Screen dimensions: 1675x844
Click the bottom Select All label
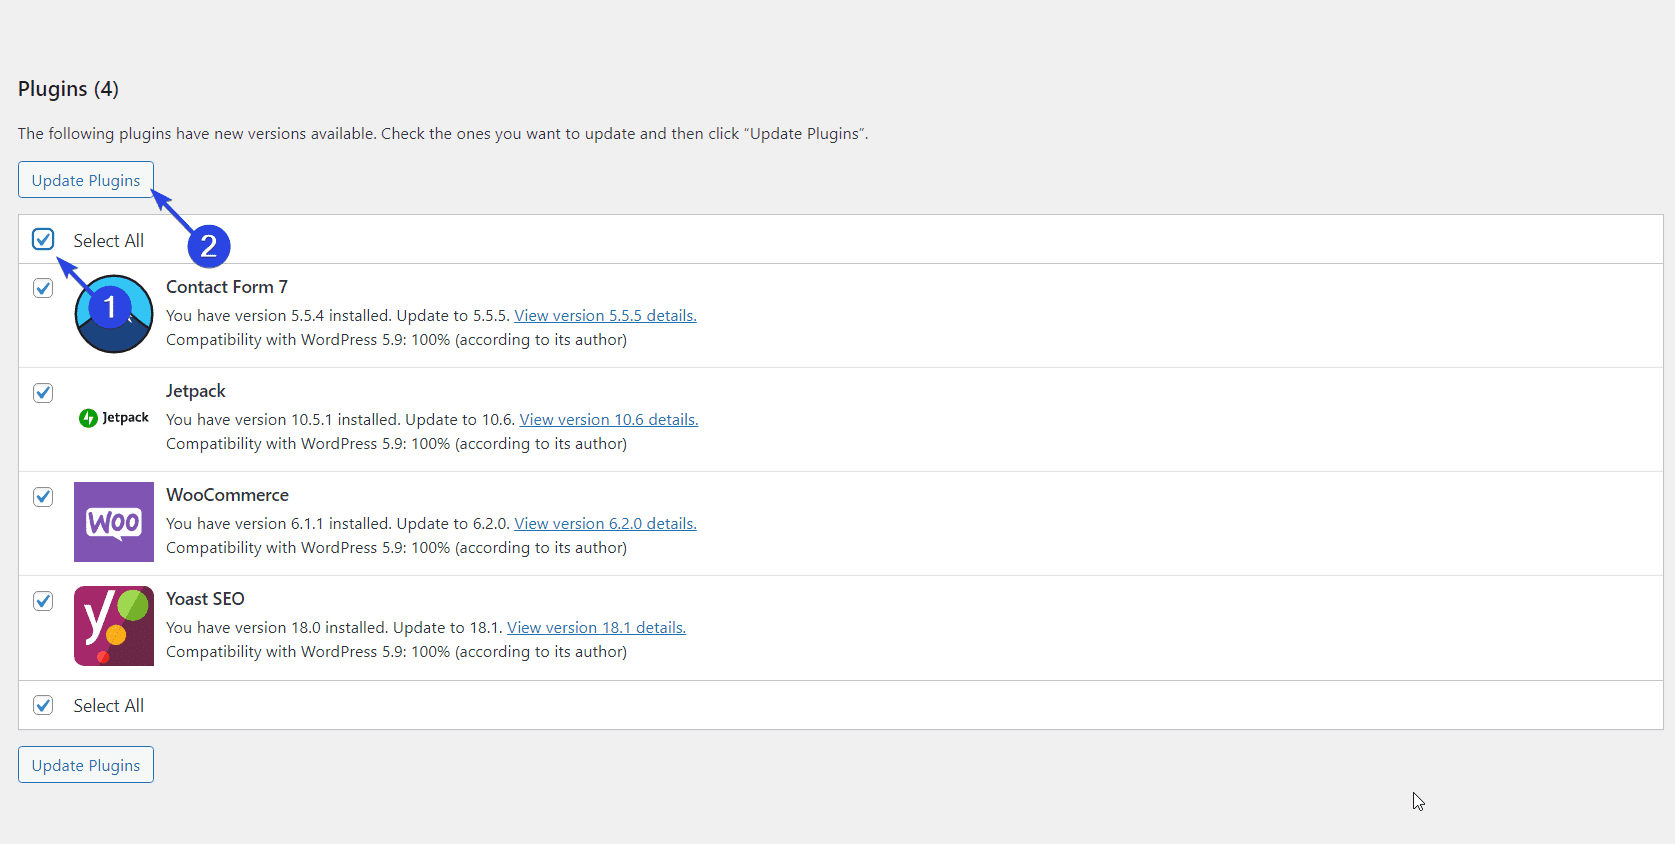108,706
